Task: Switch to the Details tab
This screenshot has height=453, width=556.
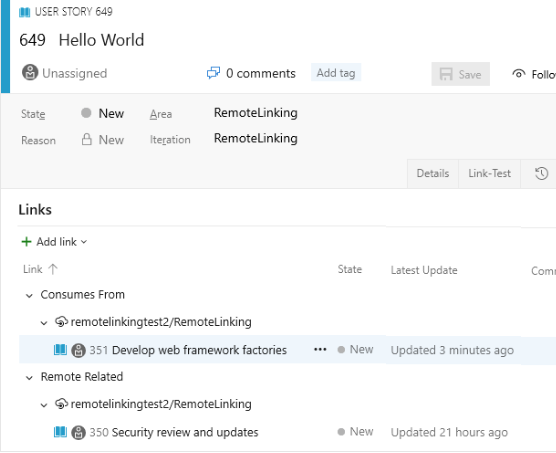Action: [433, 173]
